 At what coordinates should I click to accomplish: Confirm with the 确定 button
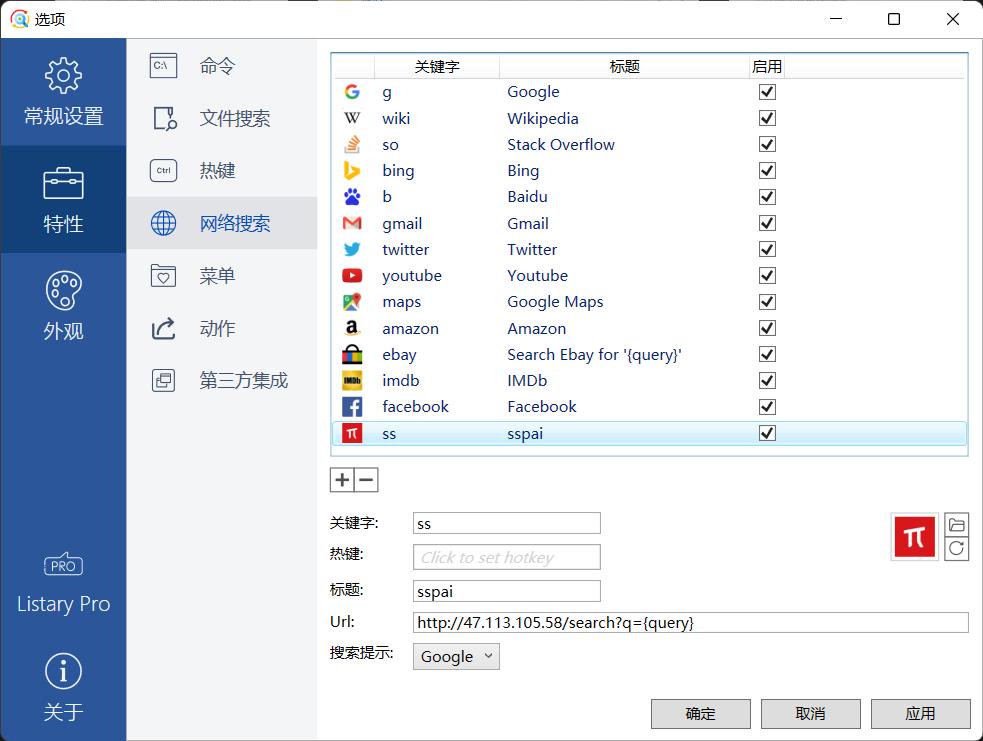701,714
